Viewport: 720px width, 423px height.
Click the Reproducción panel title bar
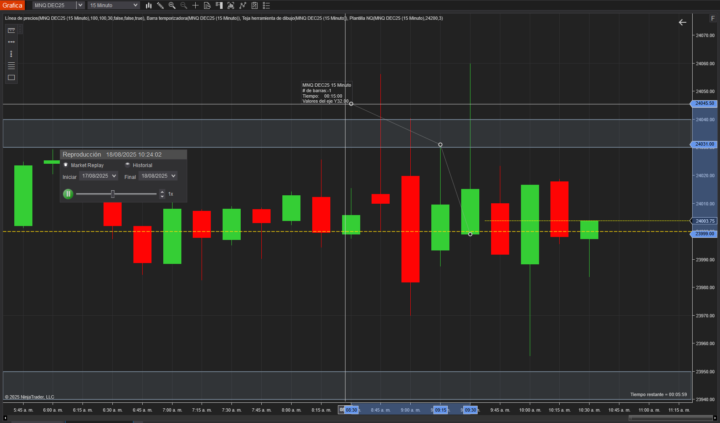pyautogui.click(x=124, y=154)
